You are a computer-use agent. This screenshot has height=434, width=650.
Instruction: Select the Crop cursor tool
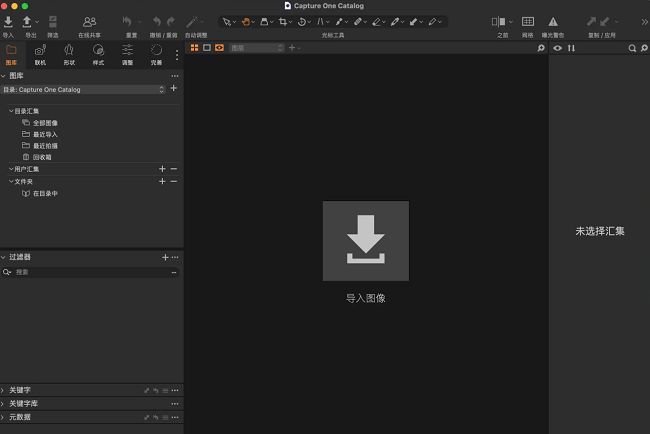(x=285, y=21)
